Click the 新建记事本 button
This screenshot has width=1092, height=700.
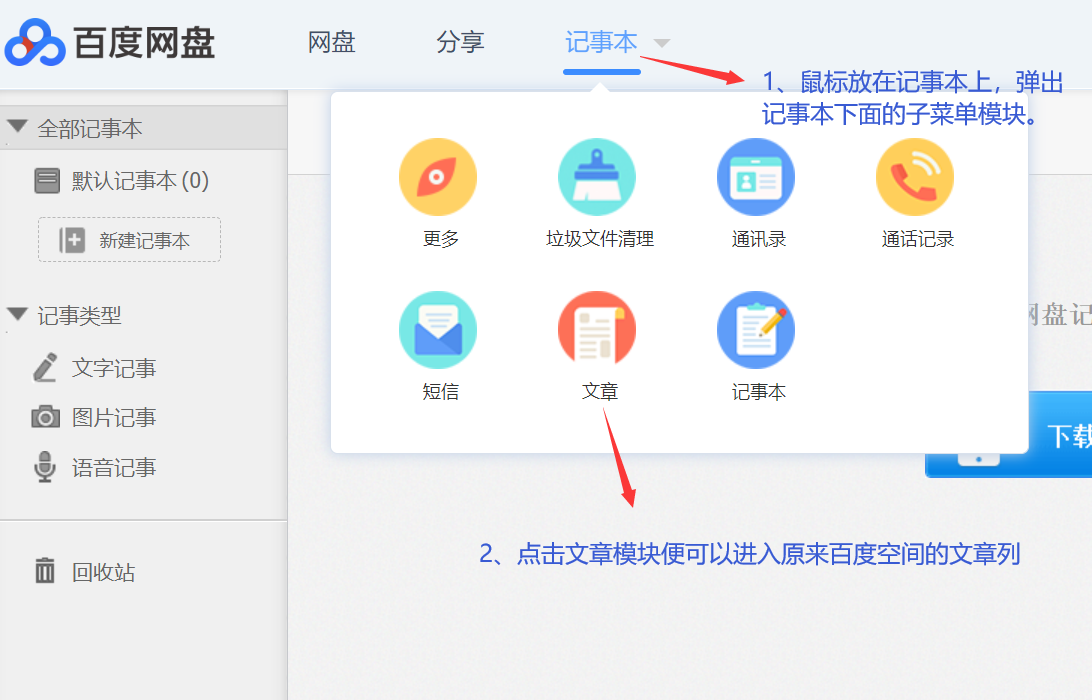[130, 240]
